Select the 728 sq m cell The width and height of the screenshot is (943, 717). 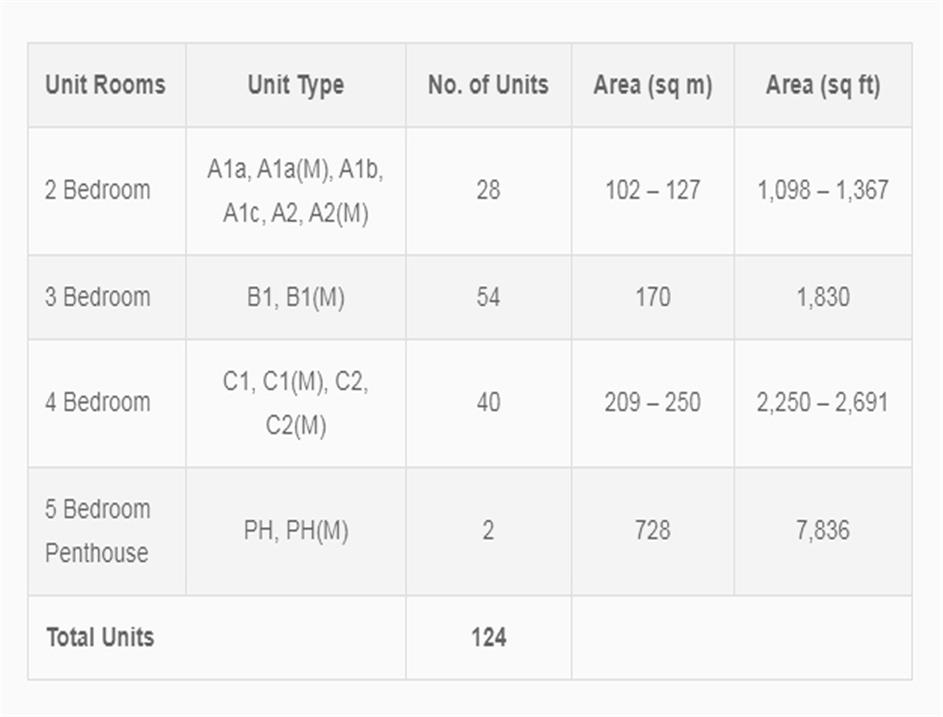(652, 530)
